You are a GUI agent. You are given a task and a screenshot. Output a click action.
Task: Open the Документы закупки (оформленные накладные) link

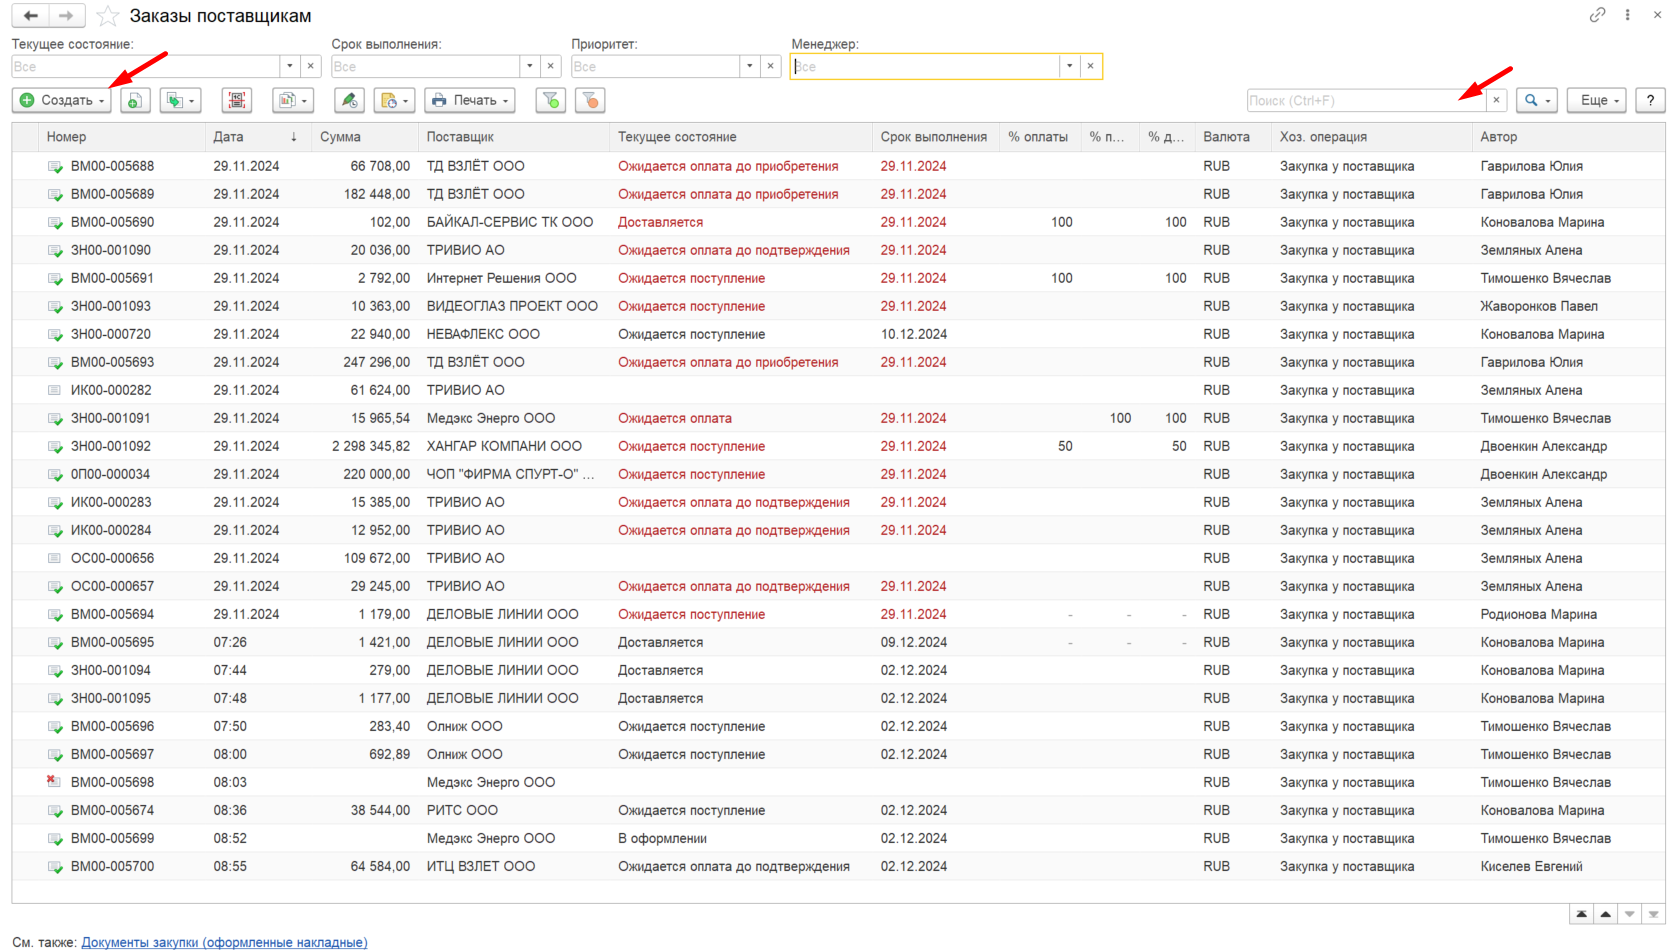(x=224, y=942)
